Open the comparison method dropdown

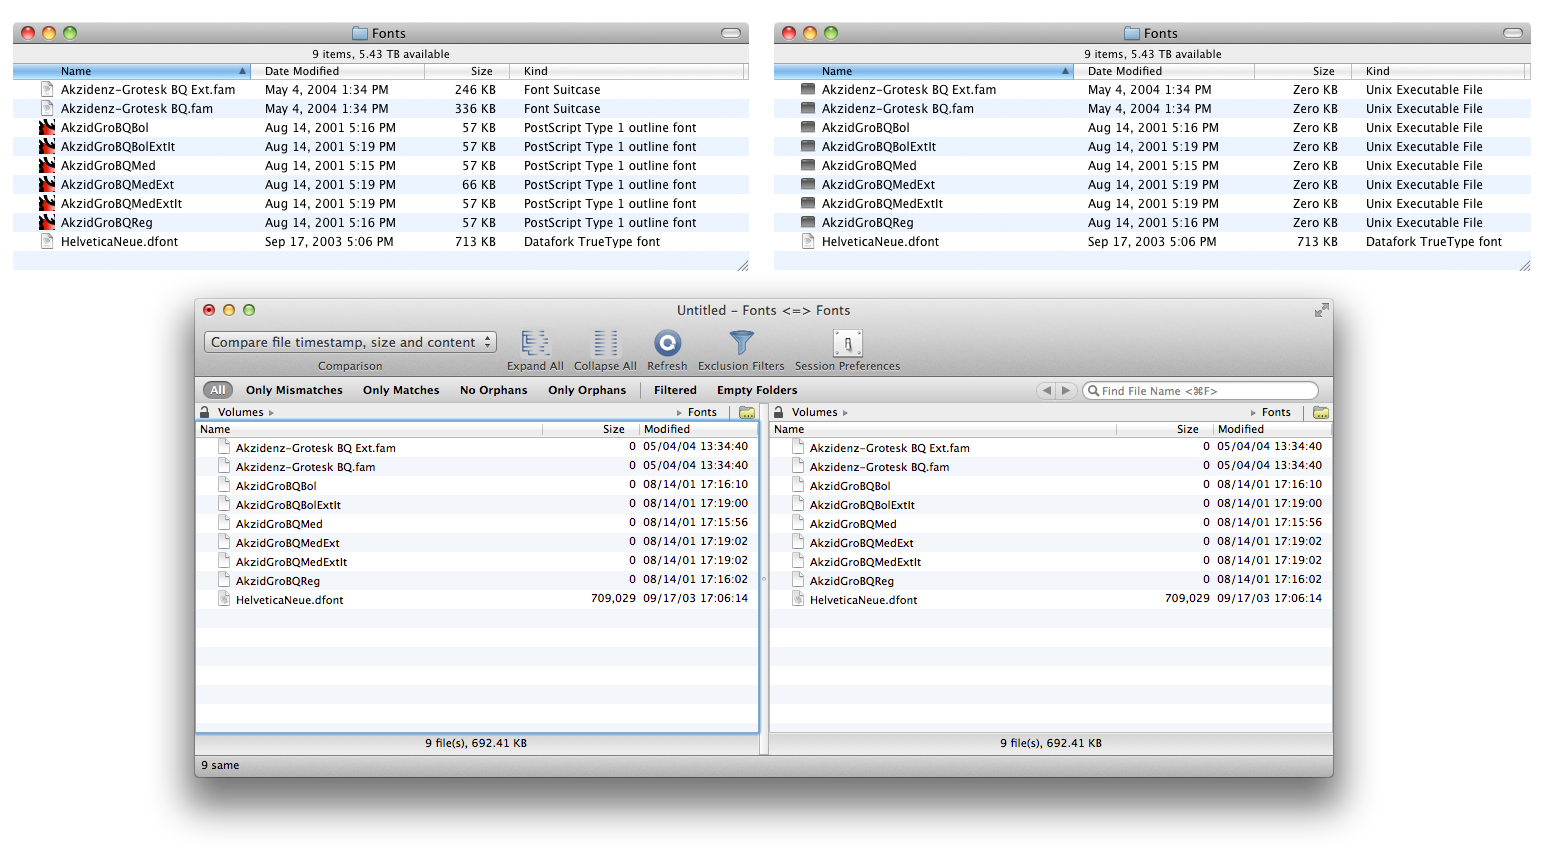(350, 342)
